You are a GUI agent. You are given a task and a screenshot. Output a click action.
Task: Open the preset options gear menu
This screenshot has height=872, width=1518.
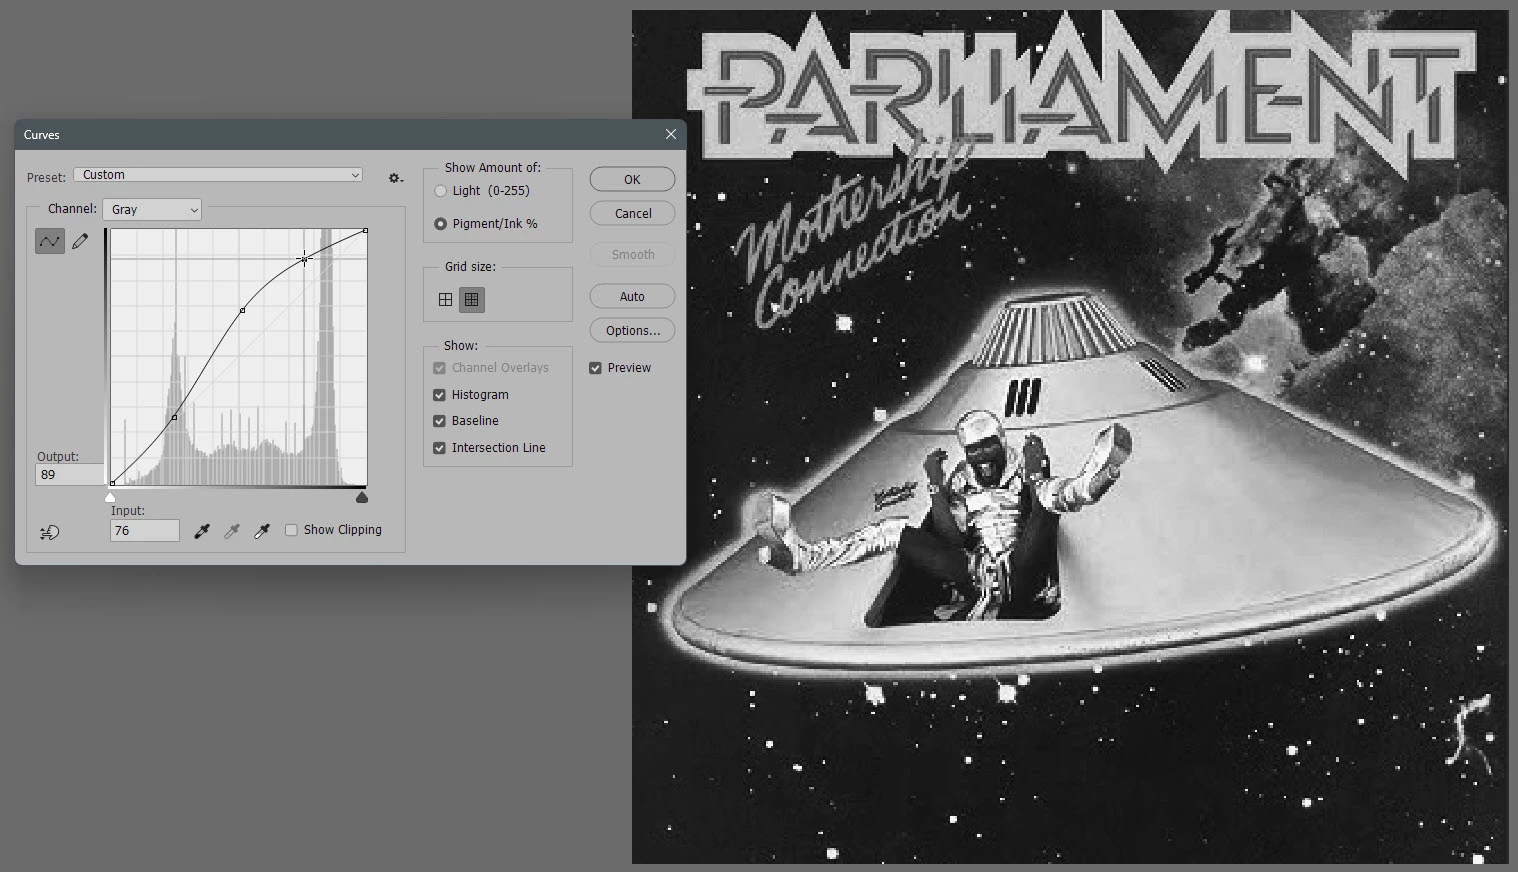(x=396, y=178)
